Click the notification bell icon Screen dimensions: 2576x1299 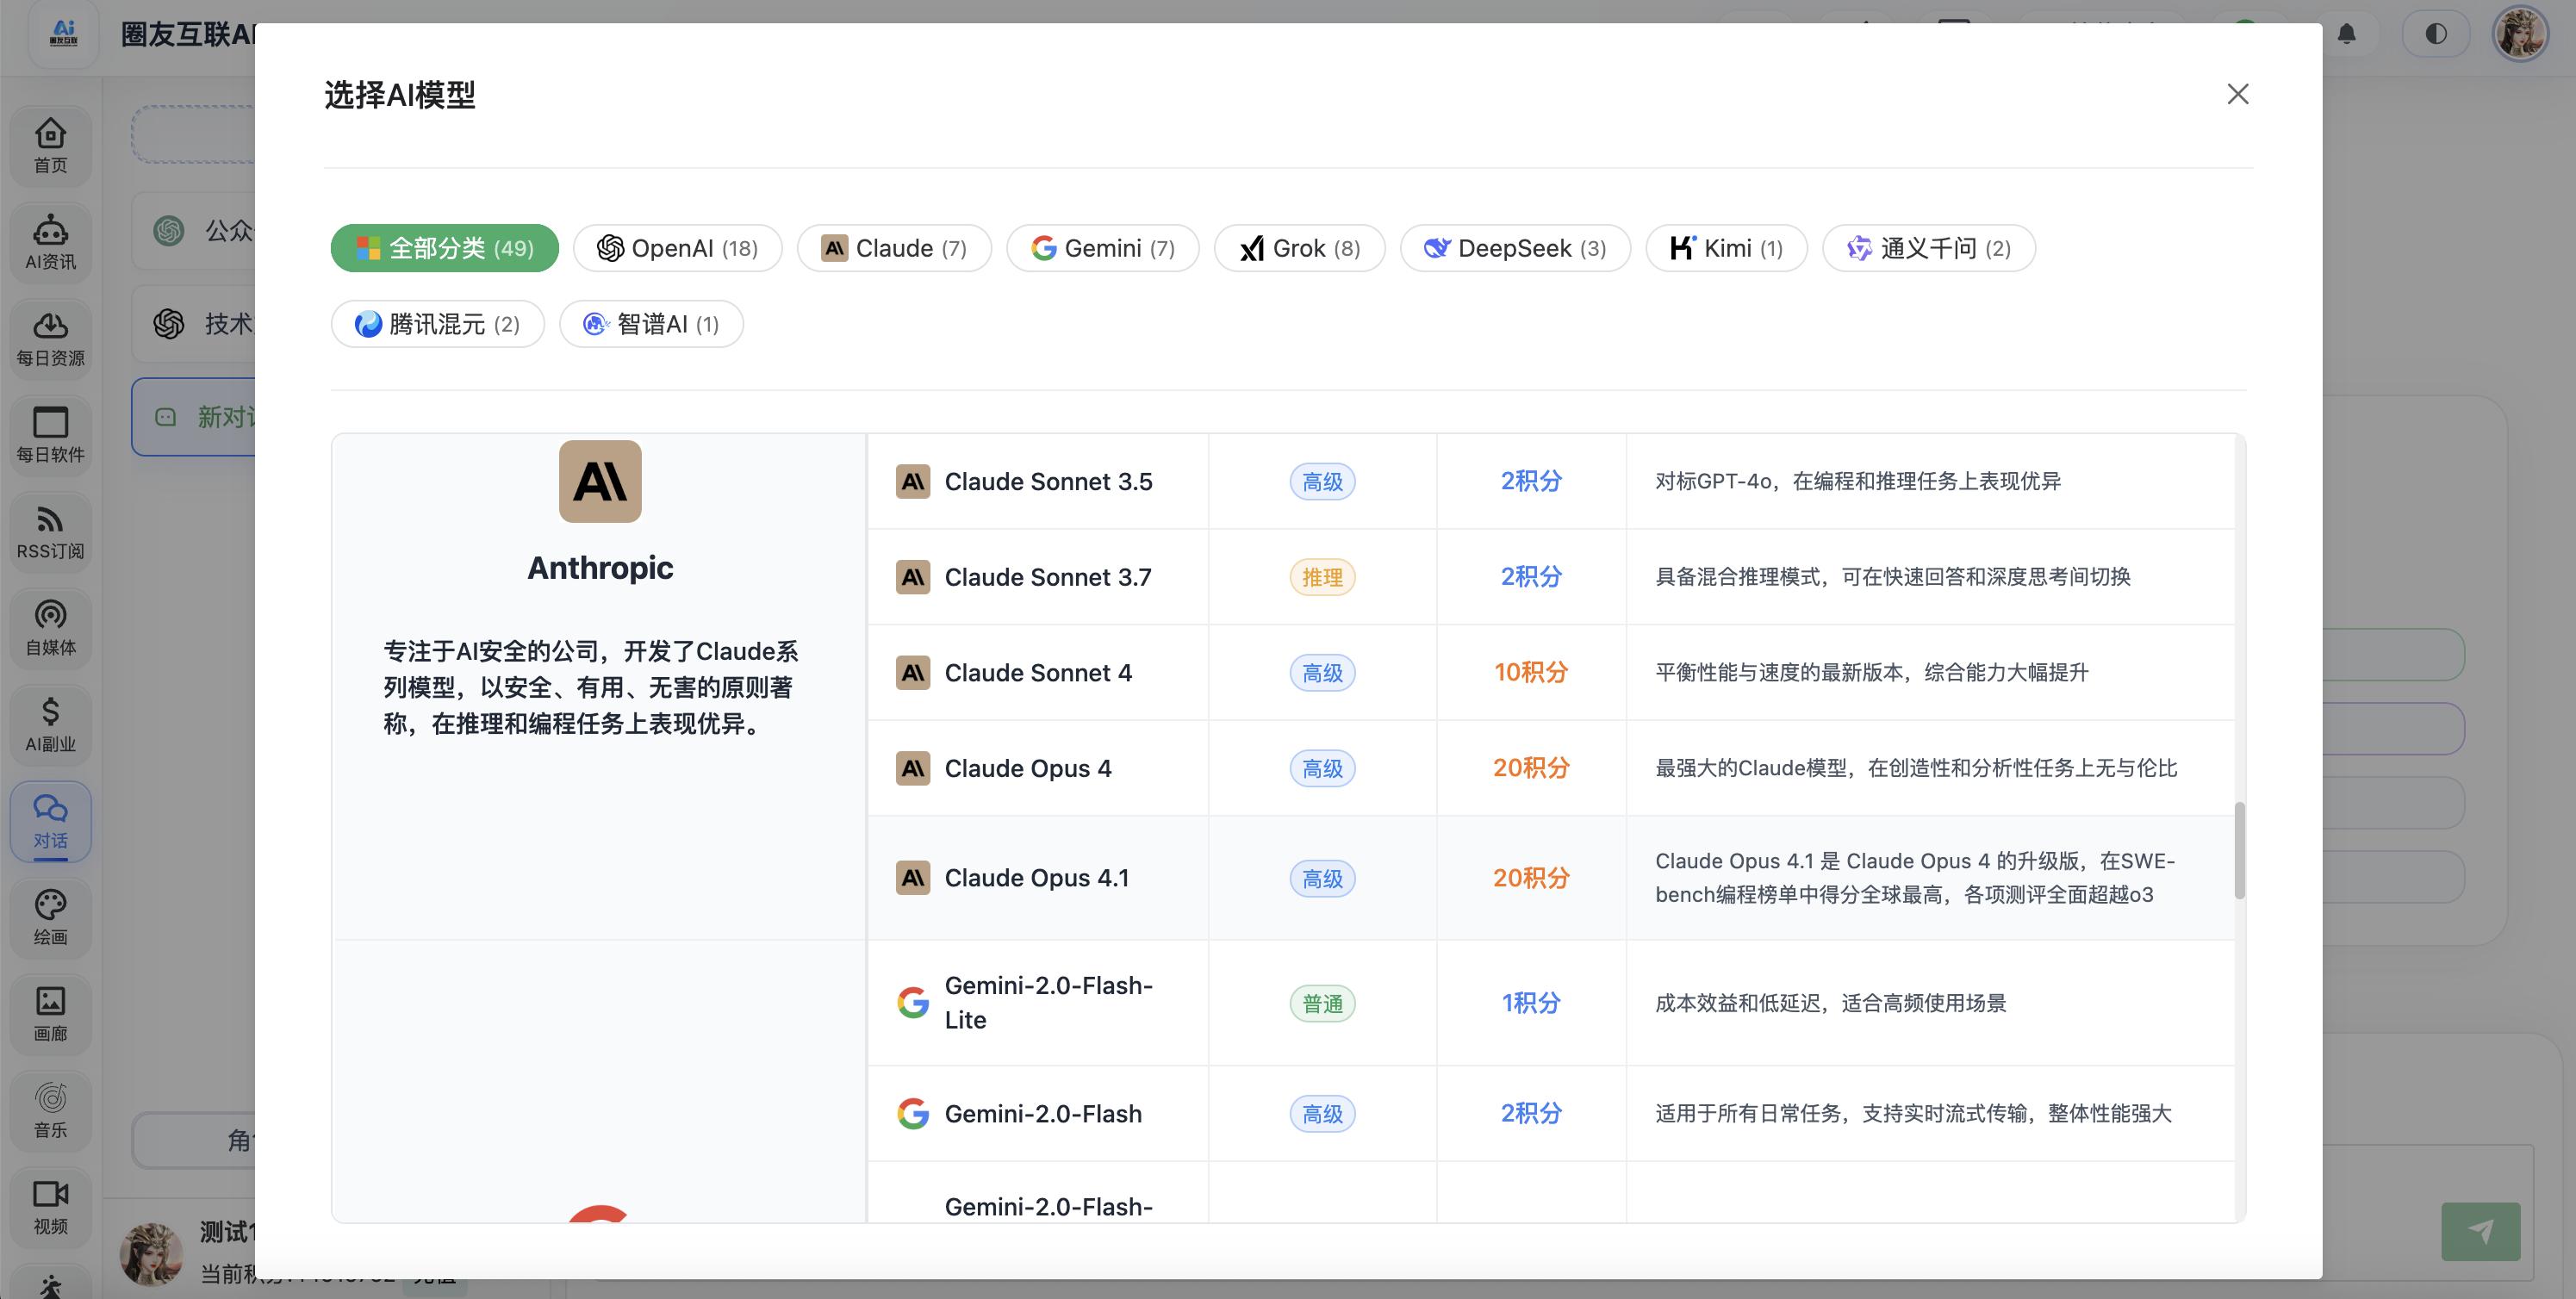click(x=2347, y=34)
